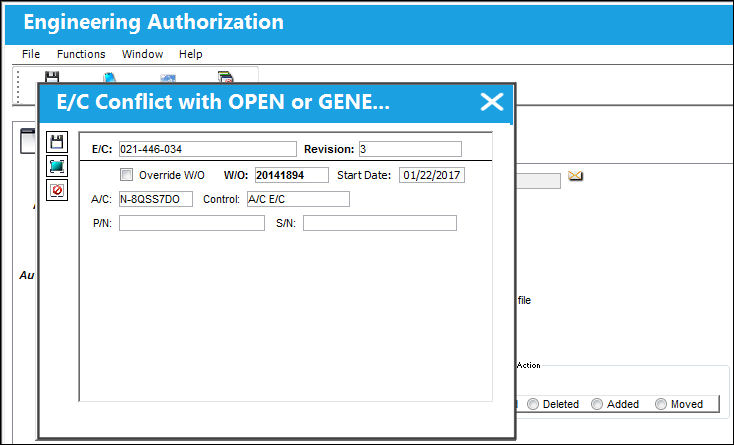Open the Help menu

click(191, 54)
